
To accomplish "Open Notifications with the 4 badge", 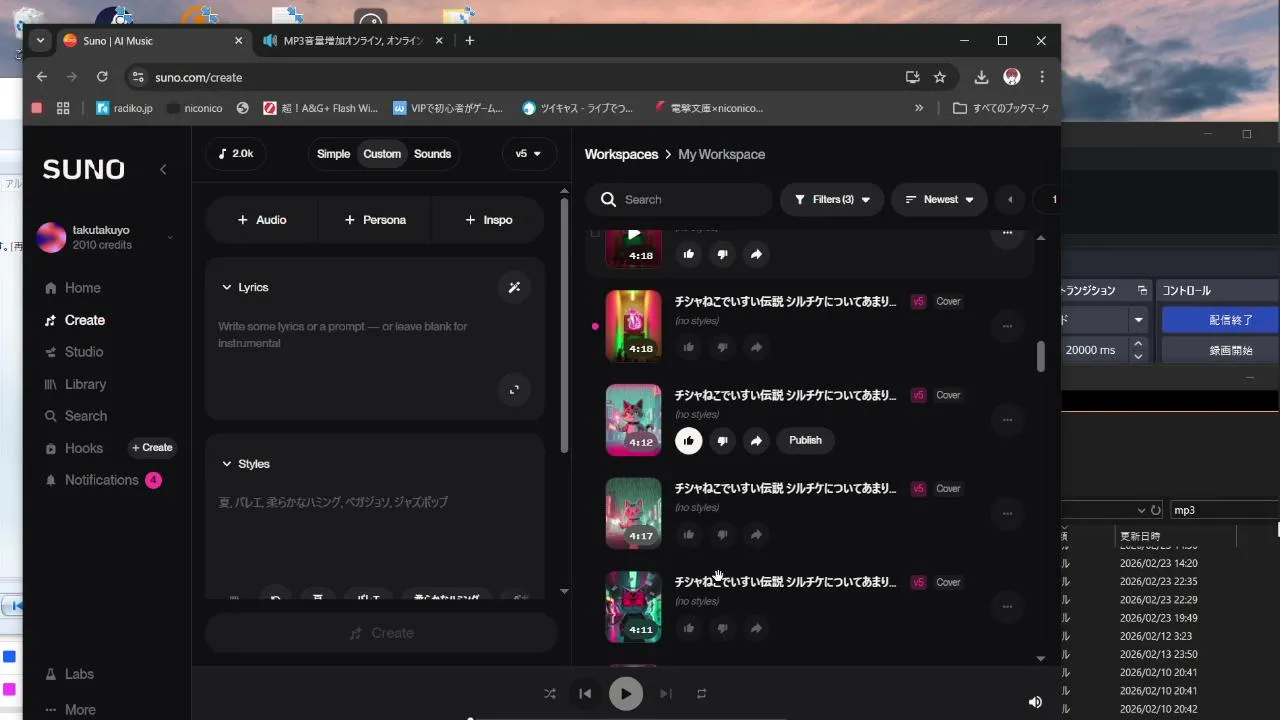I will [x=101, y=480].
